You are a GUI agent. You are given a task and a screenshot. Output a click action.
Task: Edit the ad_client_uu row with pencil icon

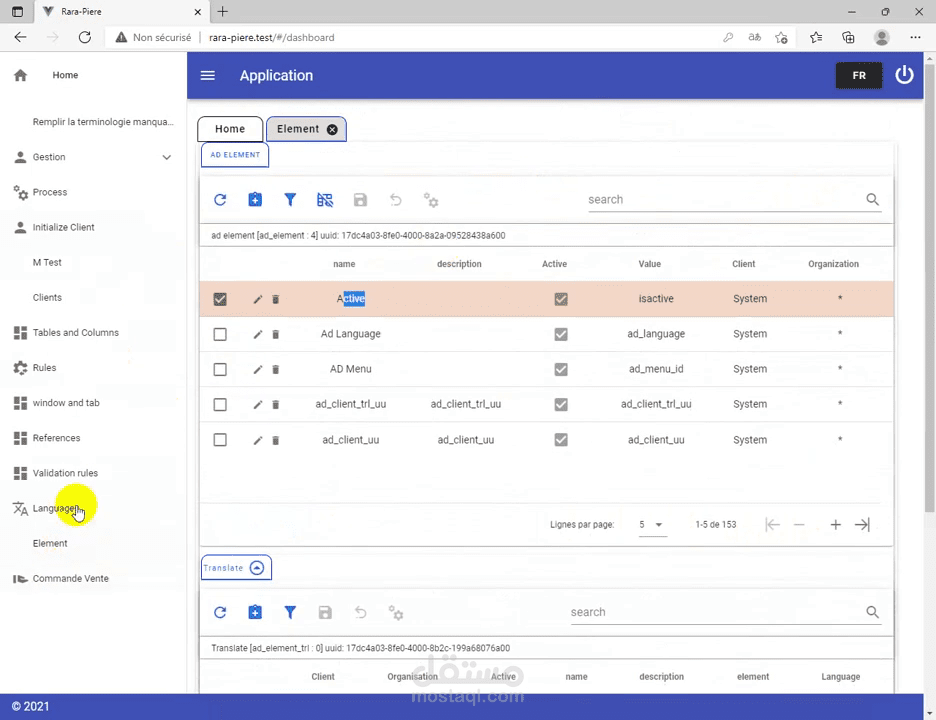click(x=258, y=441)
